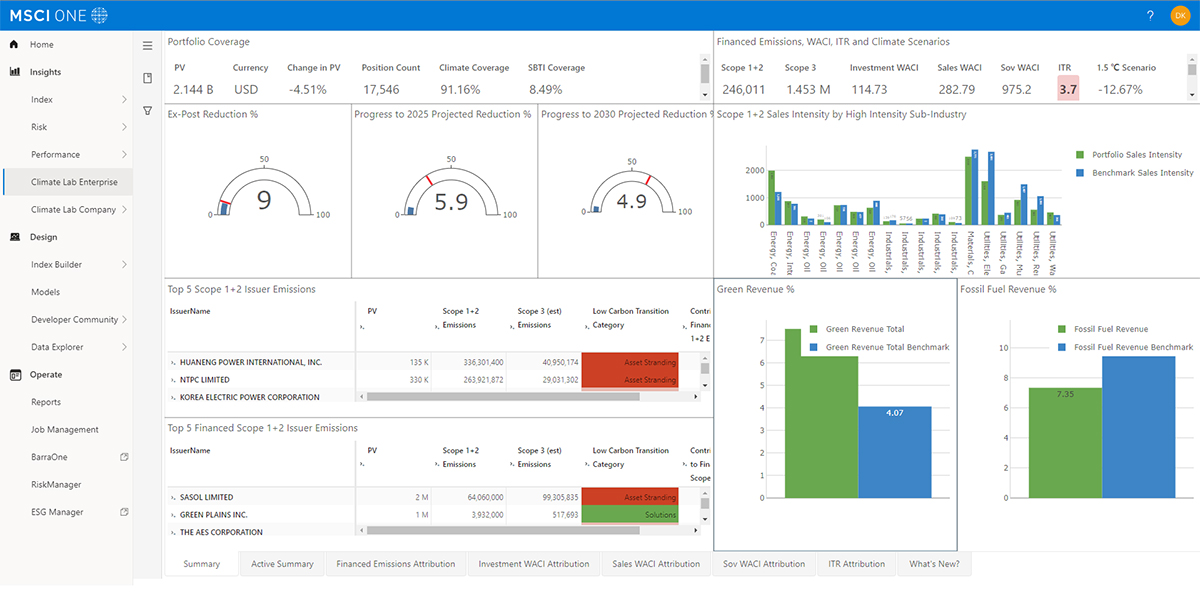Screen dimensions: 1200x600
Task: Open the Investment WACI Attribution tab
Action: 534,564
